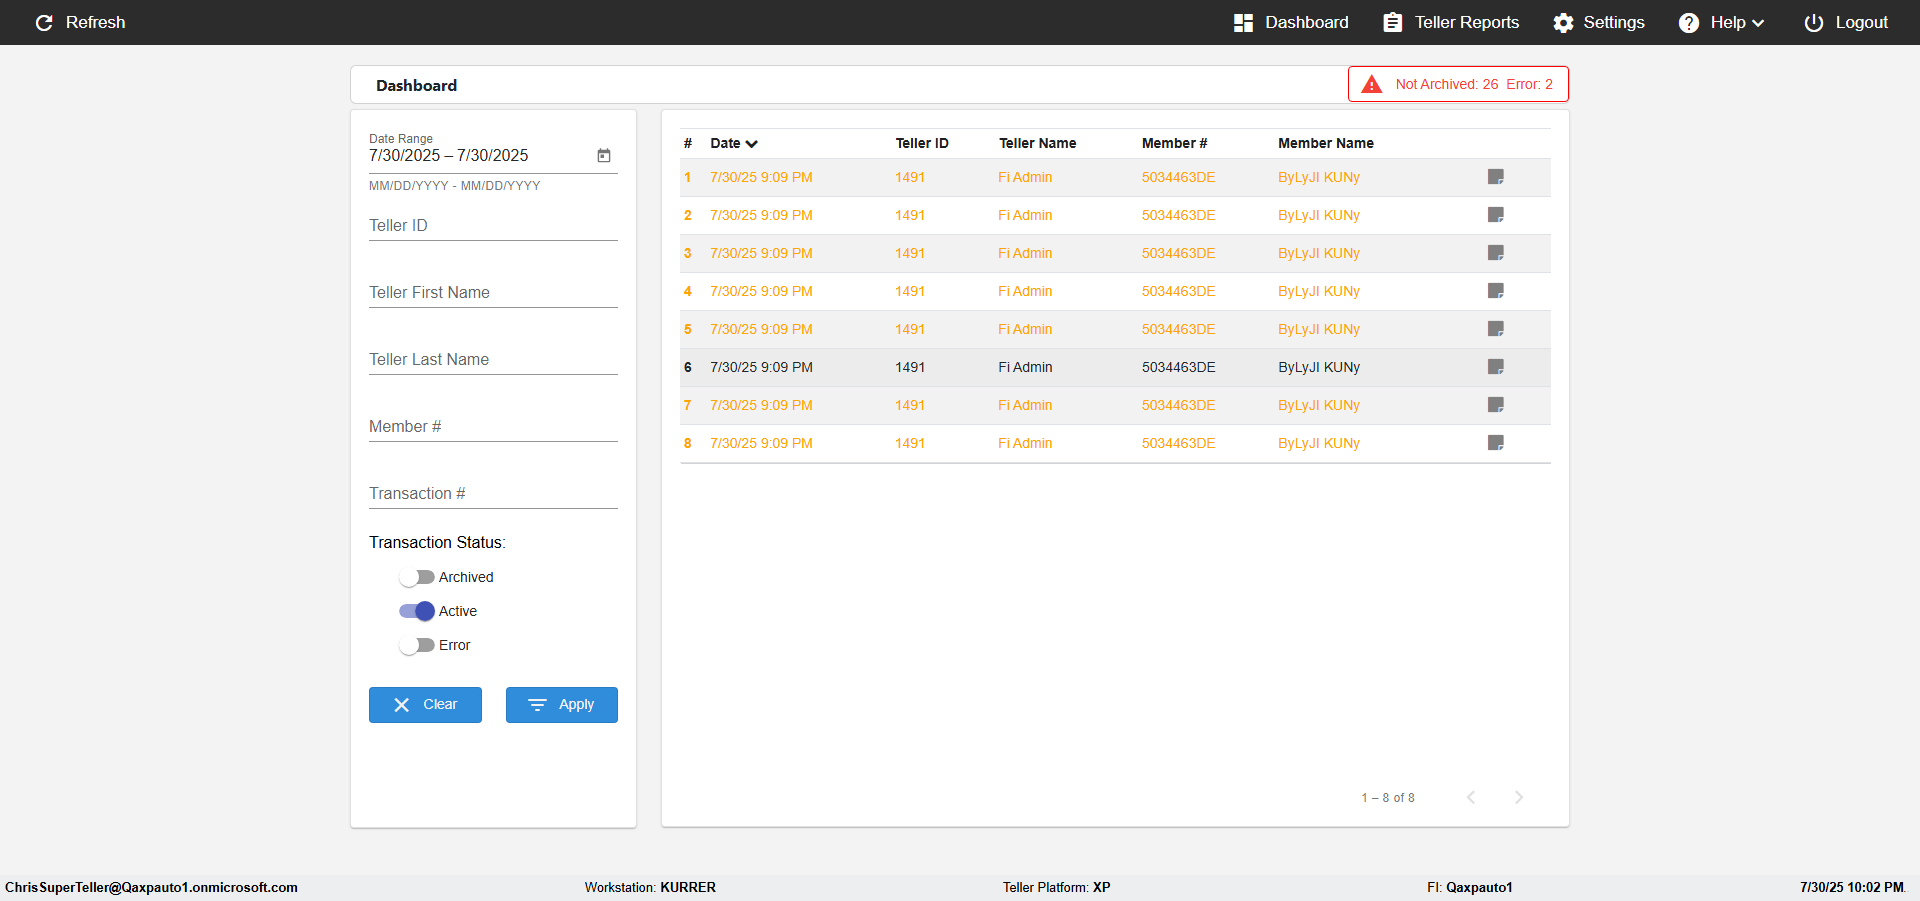Go to previous page arrow

click(x=1471, y=797)
